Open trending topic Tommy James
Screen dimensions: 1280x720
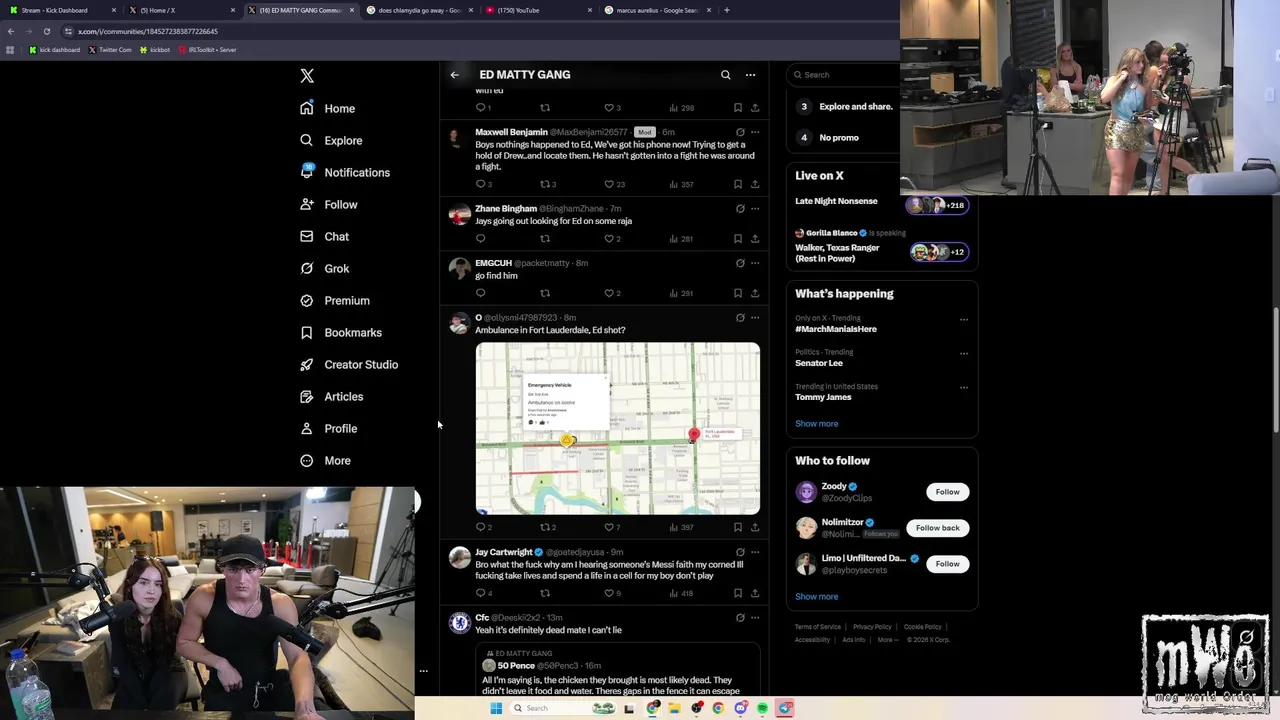pos(823,397)
